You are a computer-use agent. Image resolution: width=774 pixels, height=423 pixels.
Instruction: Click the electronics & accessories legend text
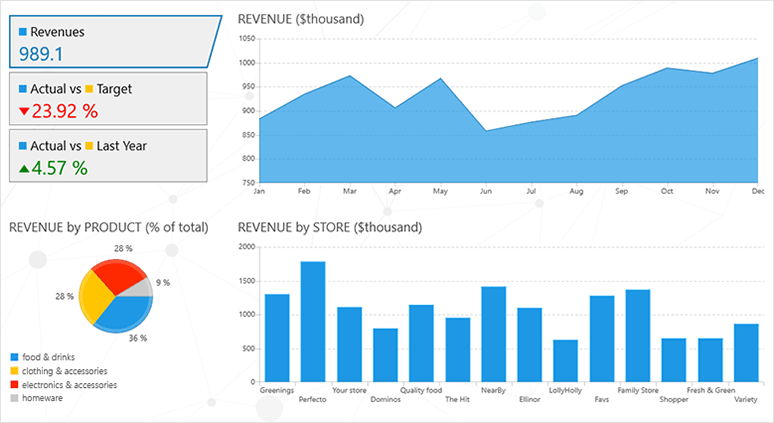(70, 385)
